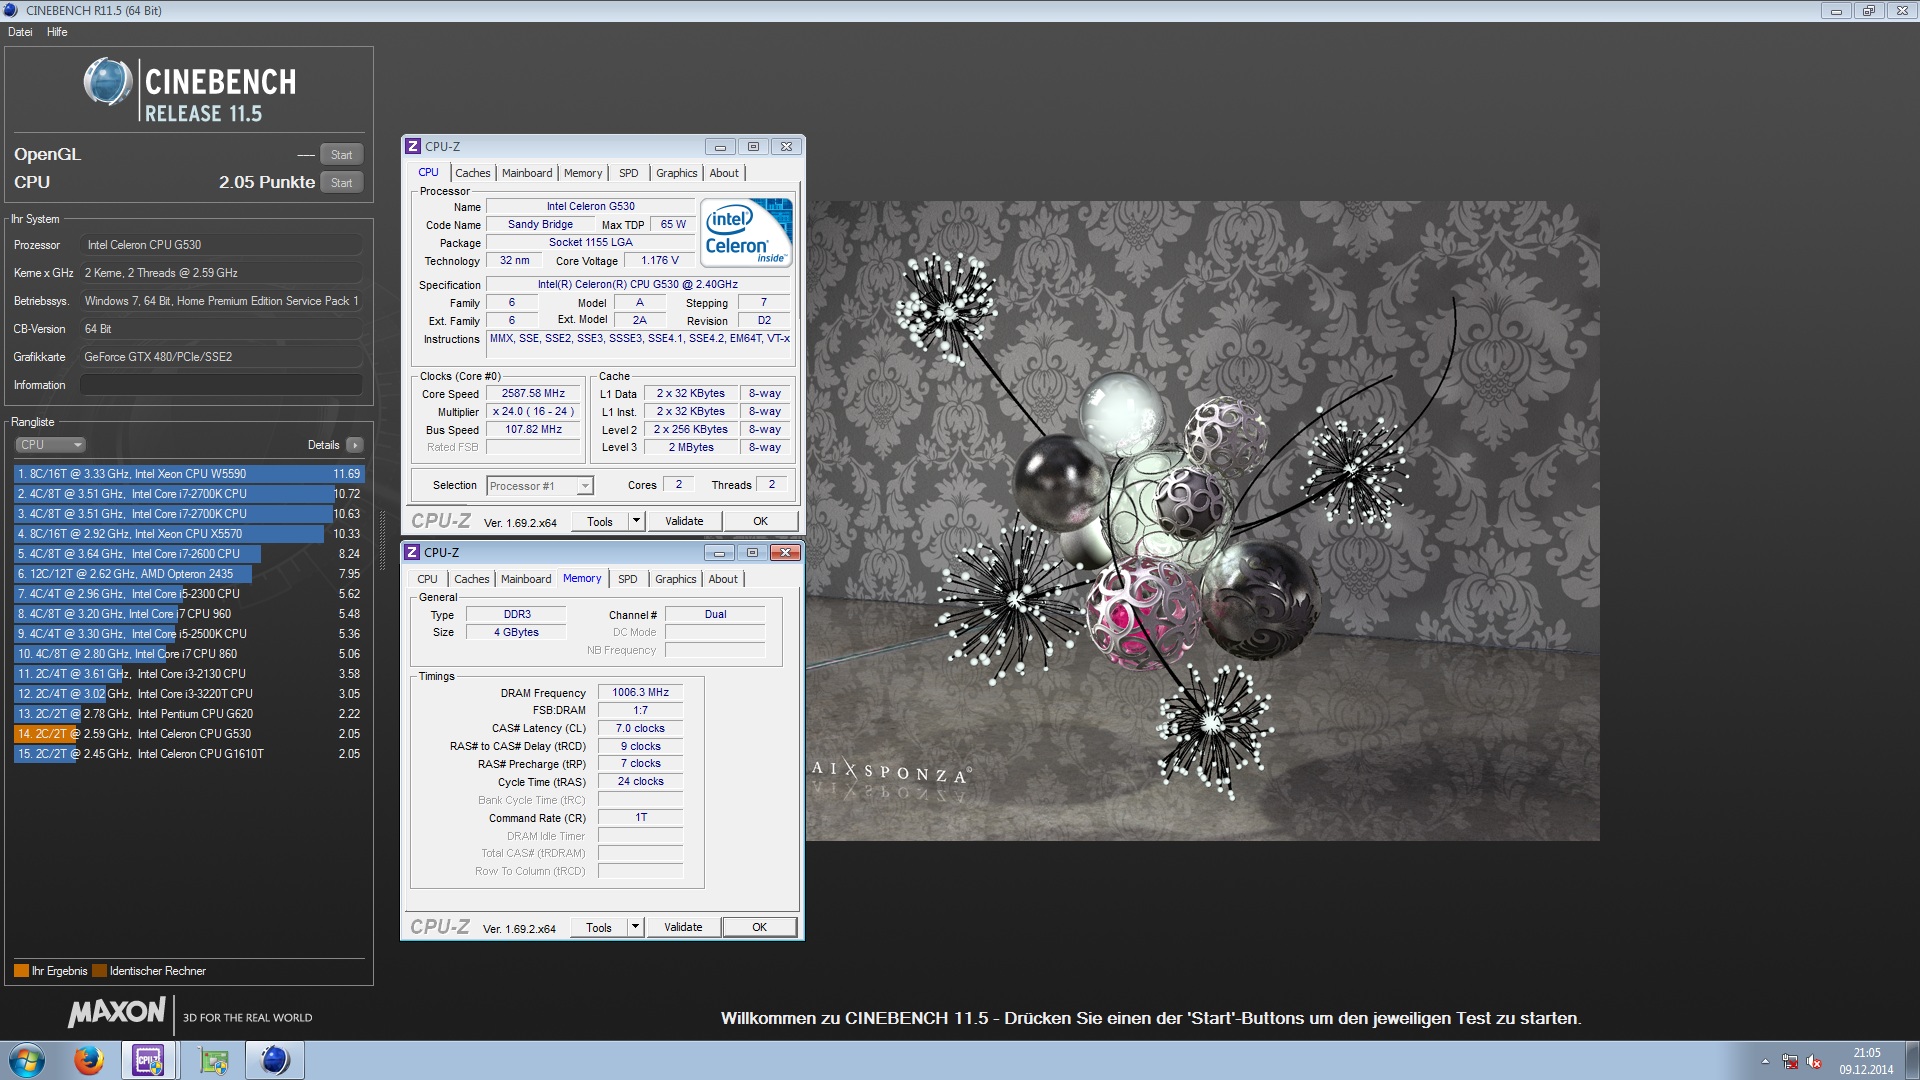Click Validate in upper CPU-Z window
The image size is (1920, 1080).
(x=684, y=521)
